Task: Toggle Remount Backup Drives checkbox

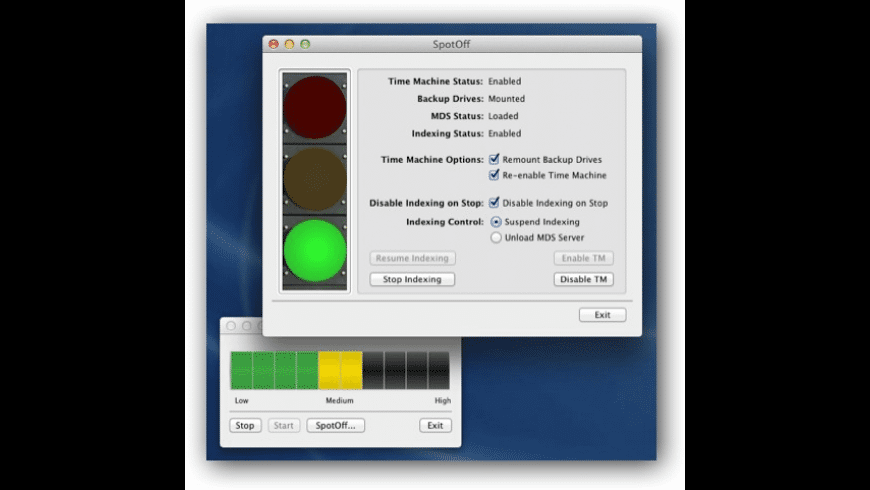Action: [494, 159]
